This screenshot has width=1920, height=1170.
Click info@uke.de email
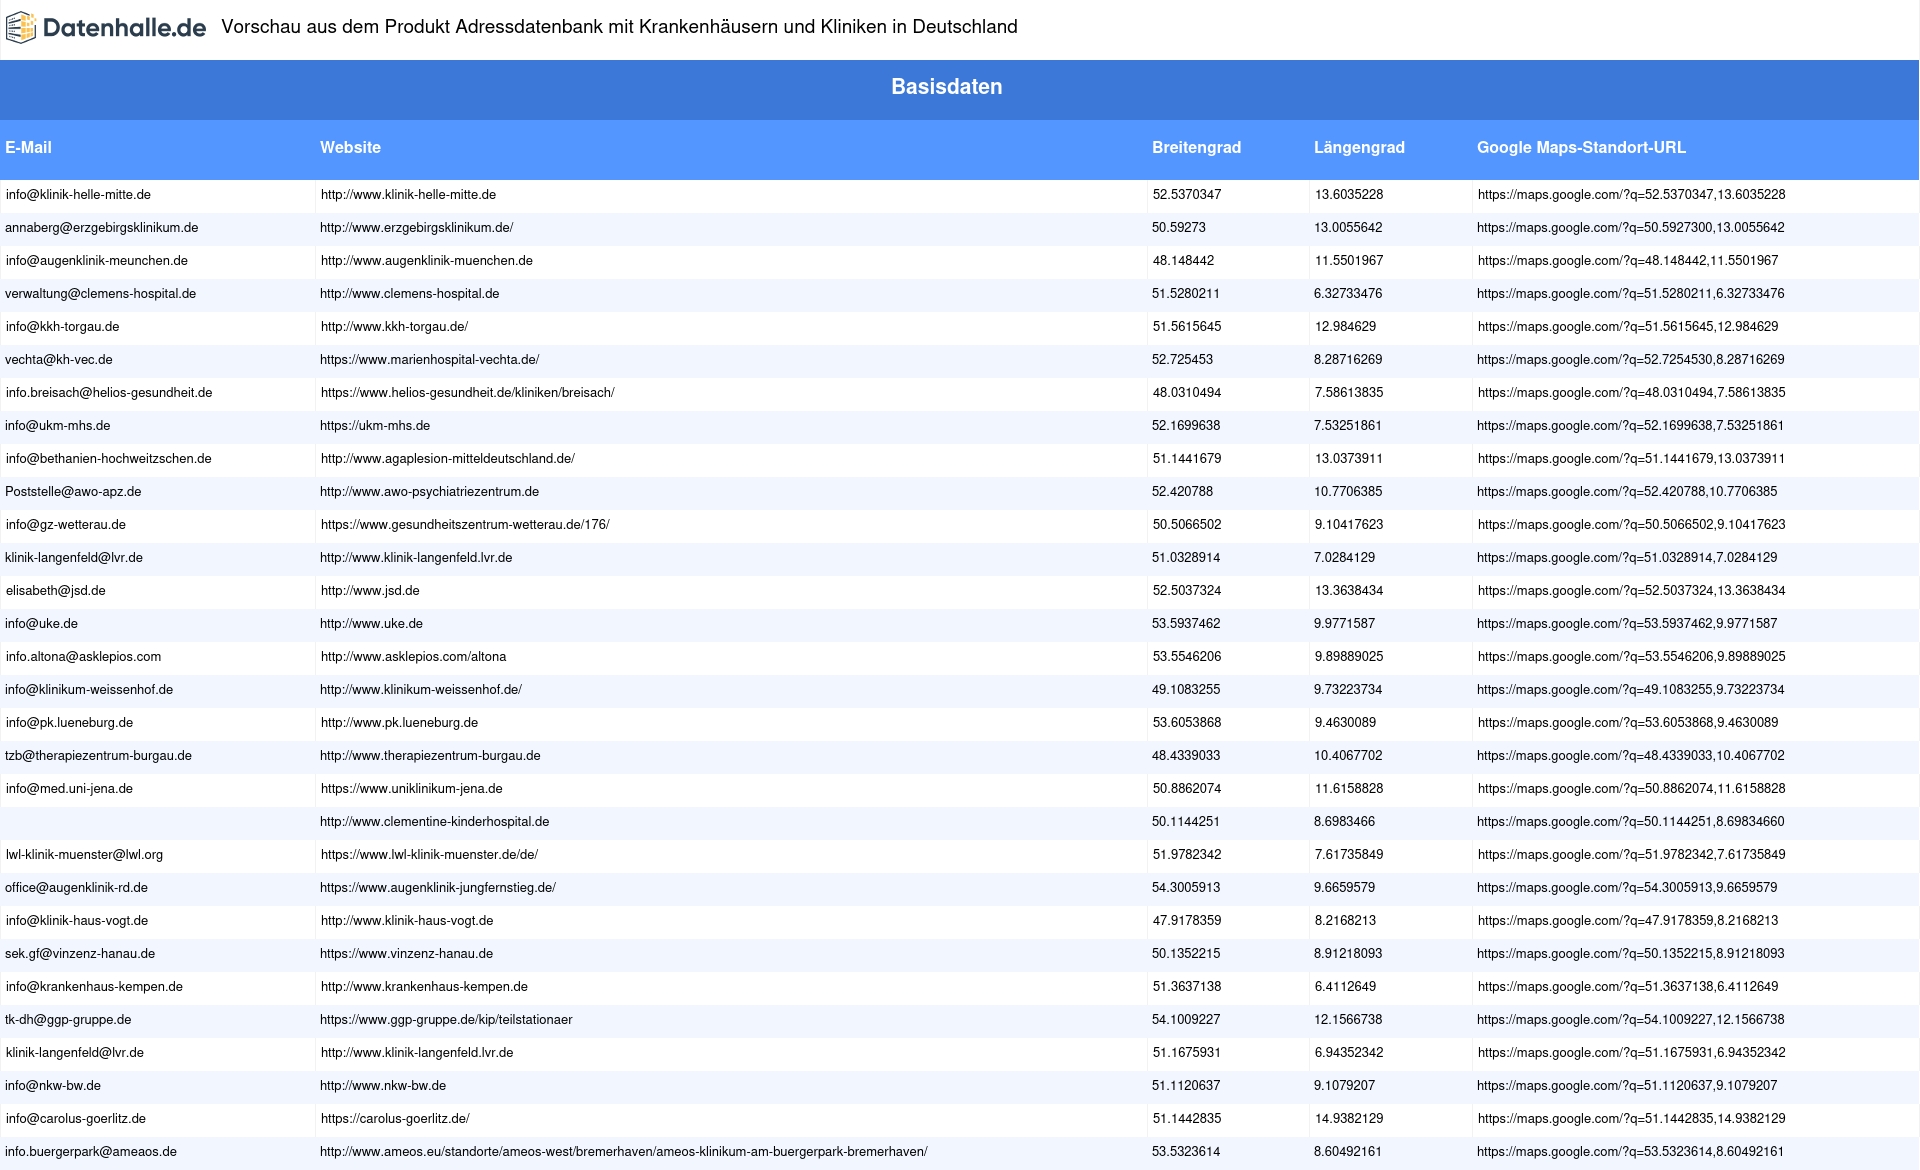click(41, 624)
